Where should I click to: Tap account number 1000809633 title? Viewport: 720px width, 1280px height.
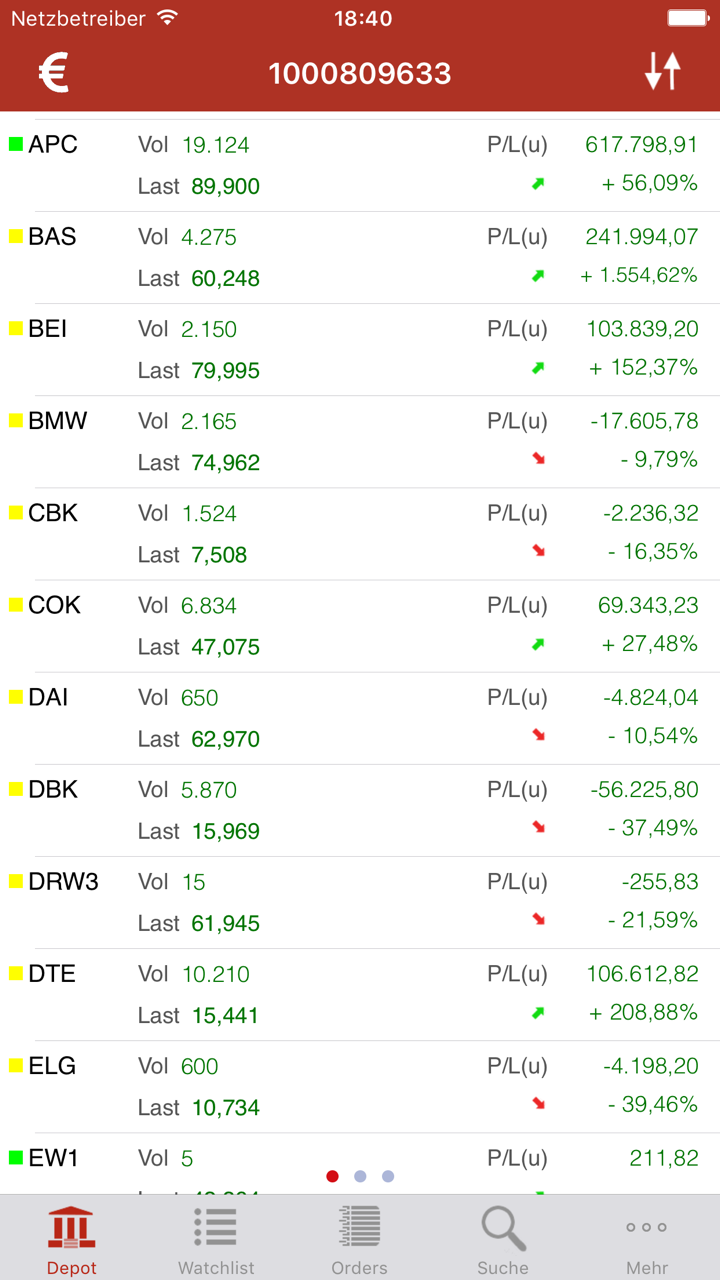click(360, 73)
